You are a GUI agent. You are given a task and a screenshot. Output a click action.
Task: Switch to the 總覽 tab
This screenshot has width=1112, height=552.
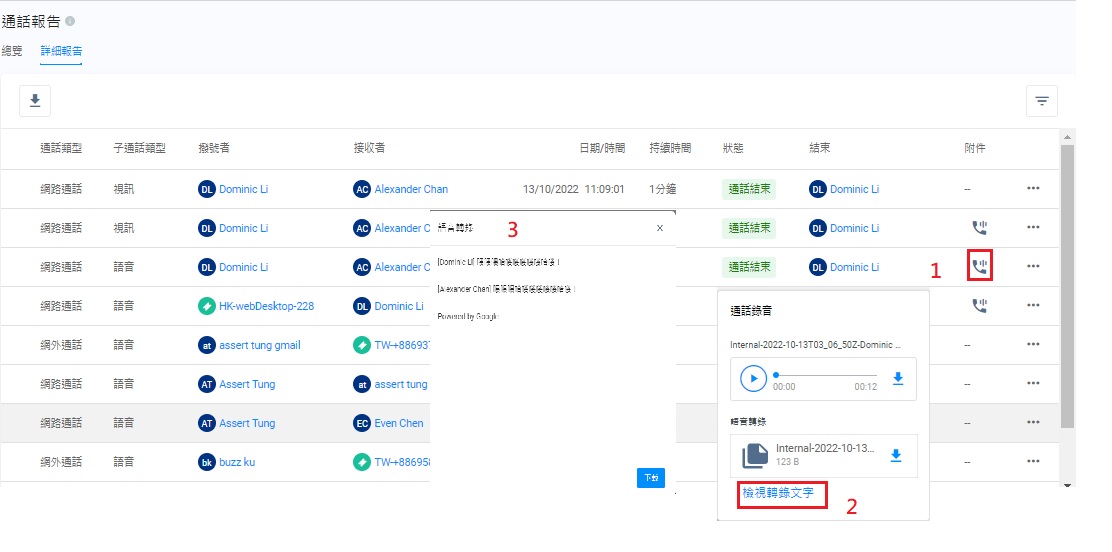pyautogui.click(x=13, y=50)
